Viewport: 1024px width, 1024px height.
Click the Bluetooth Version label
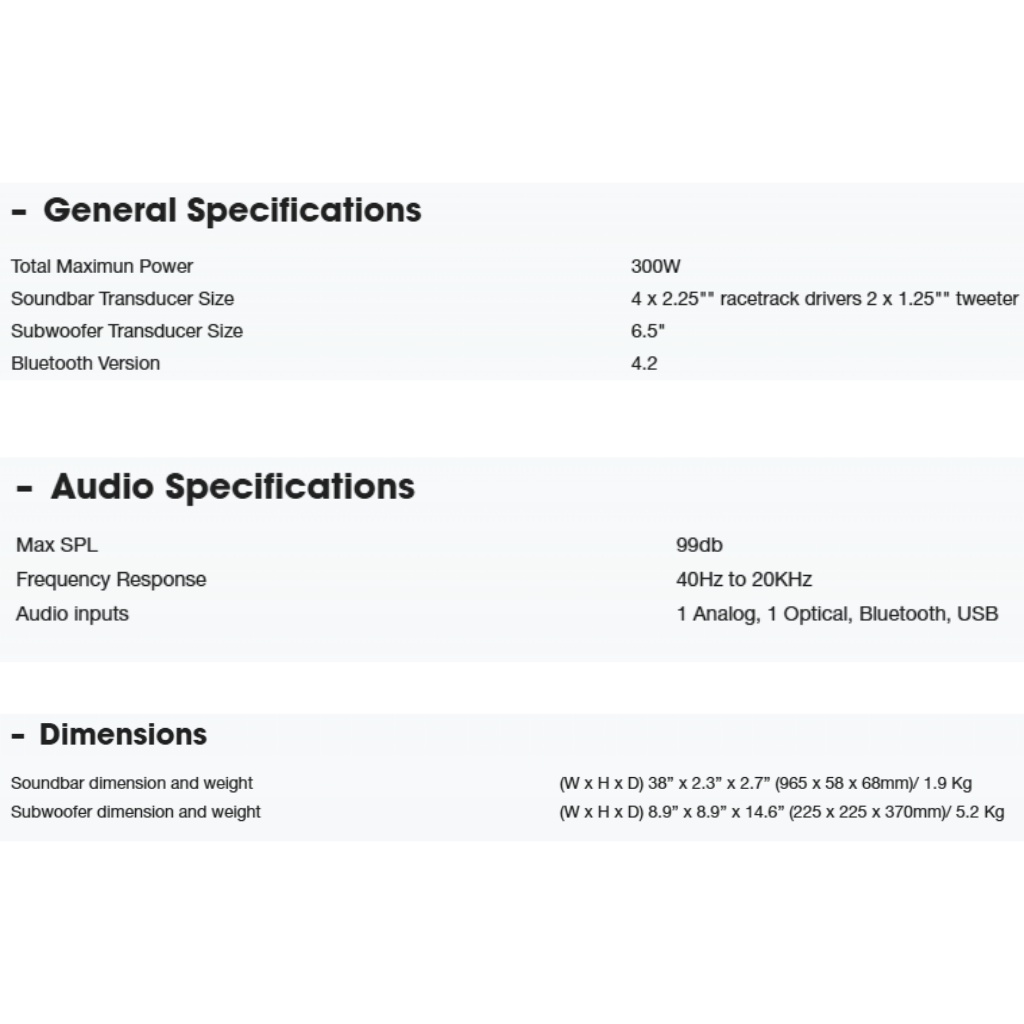tap(85, 363)
